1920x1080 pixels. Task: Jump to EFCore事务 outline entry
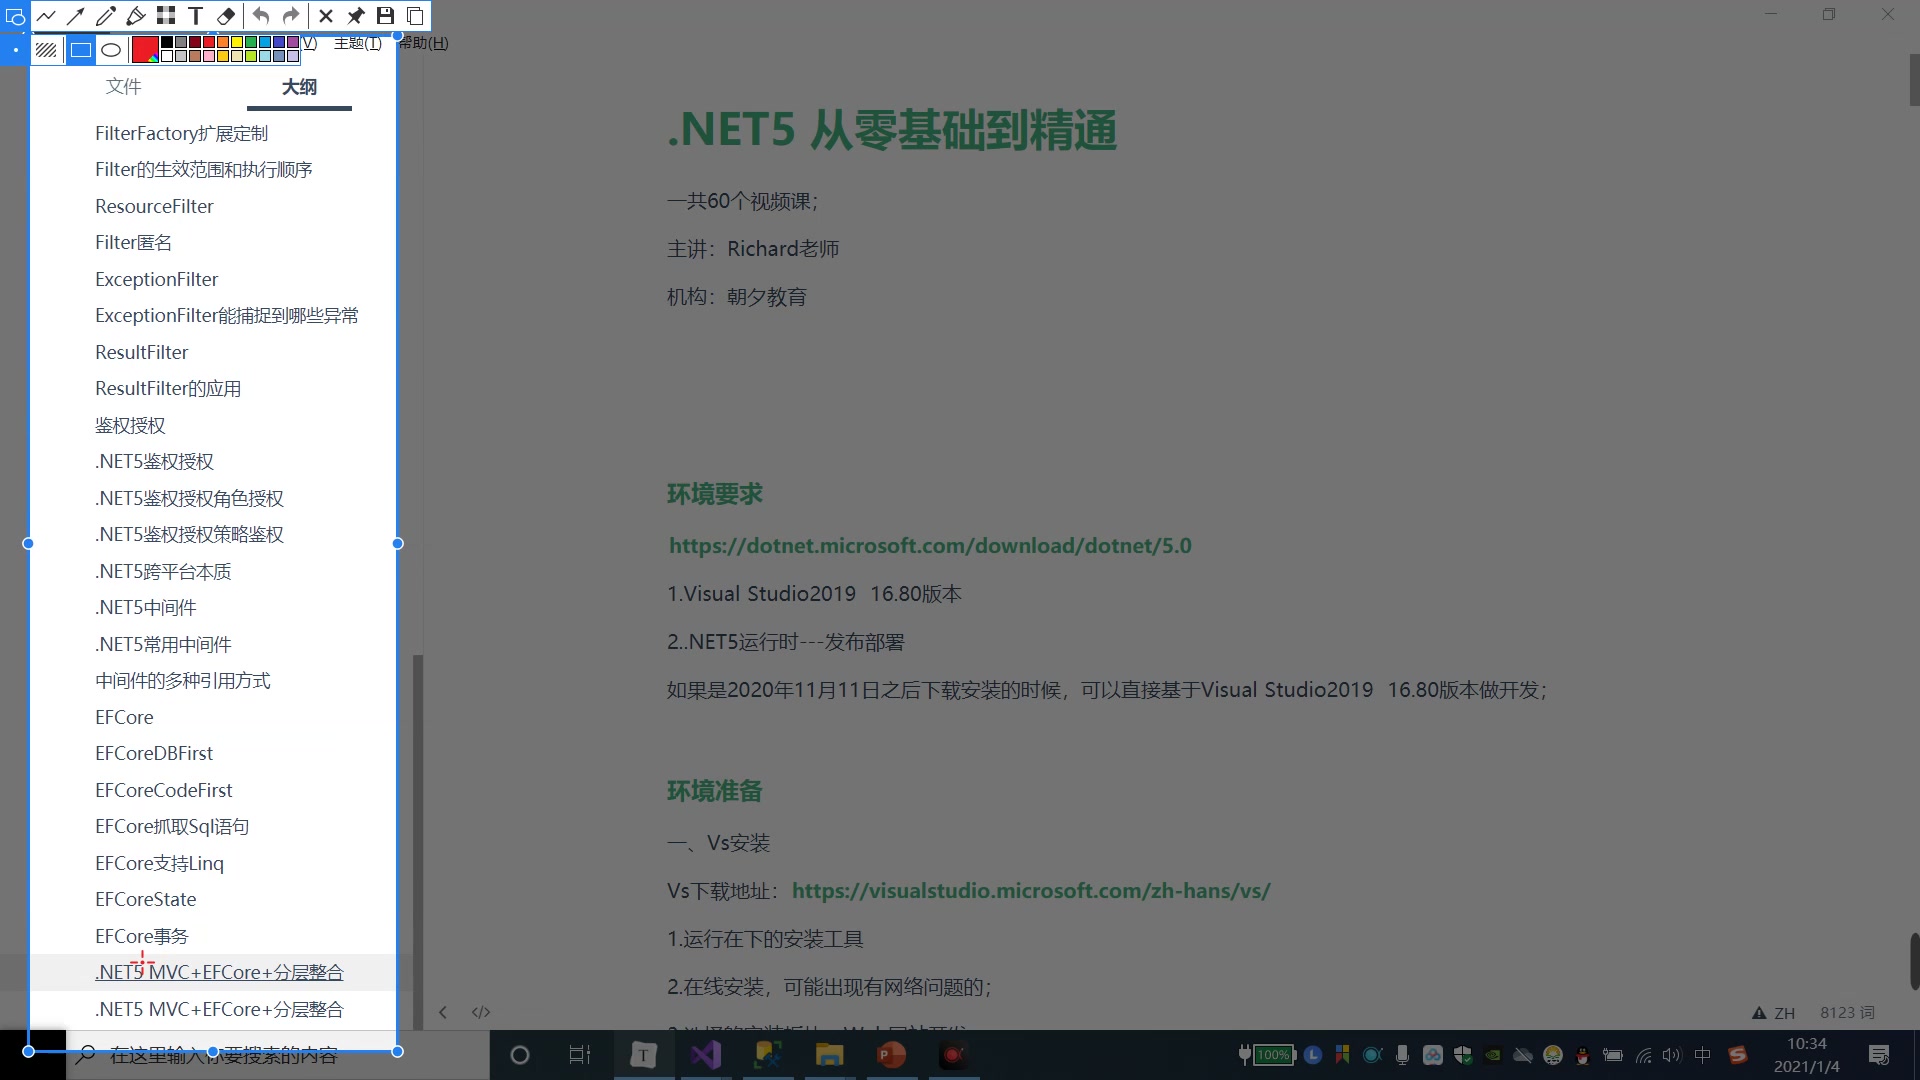click(141, 936)
